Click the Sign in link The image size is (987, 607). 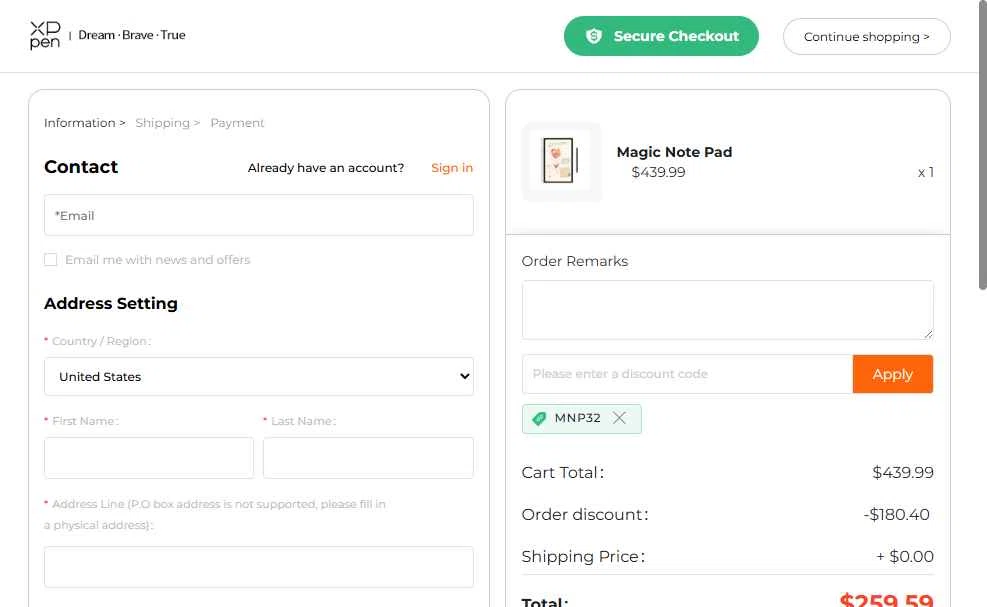coord(452,167)
